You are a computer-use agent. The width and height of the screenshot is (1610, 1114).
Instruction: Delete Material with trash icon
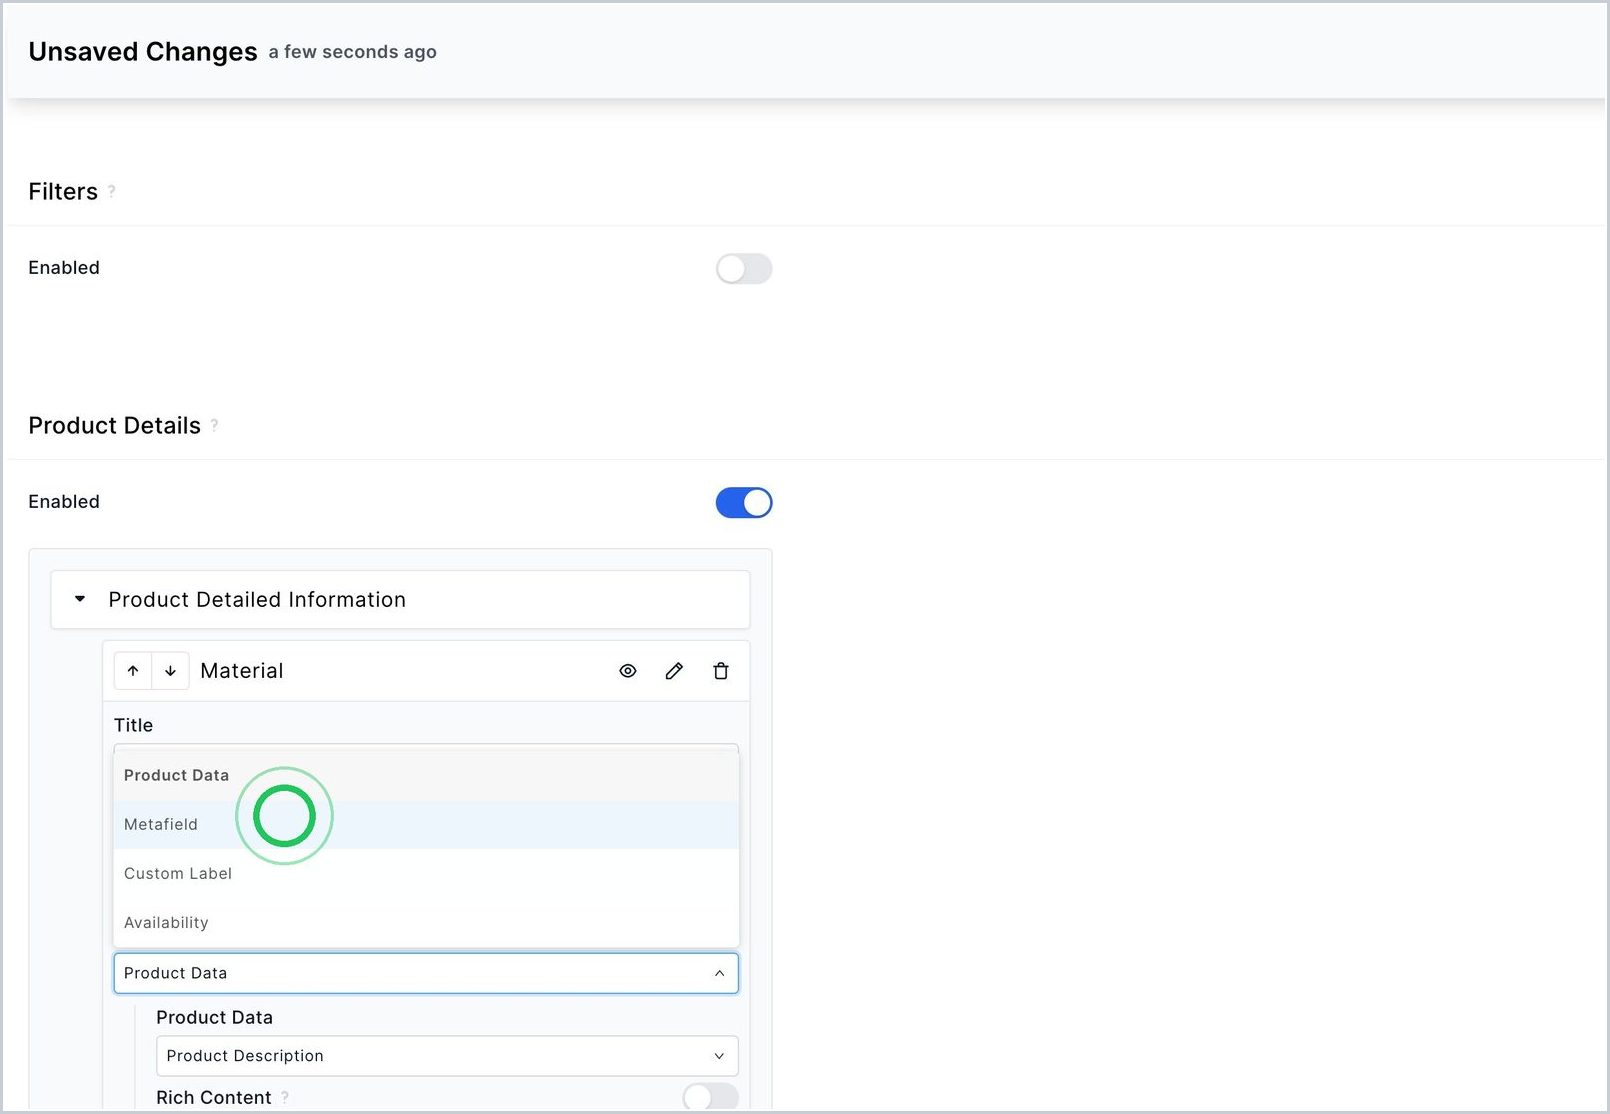tap(721, 671)
